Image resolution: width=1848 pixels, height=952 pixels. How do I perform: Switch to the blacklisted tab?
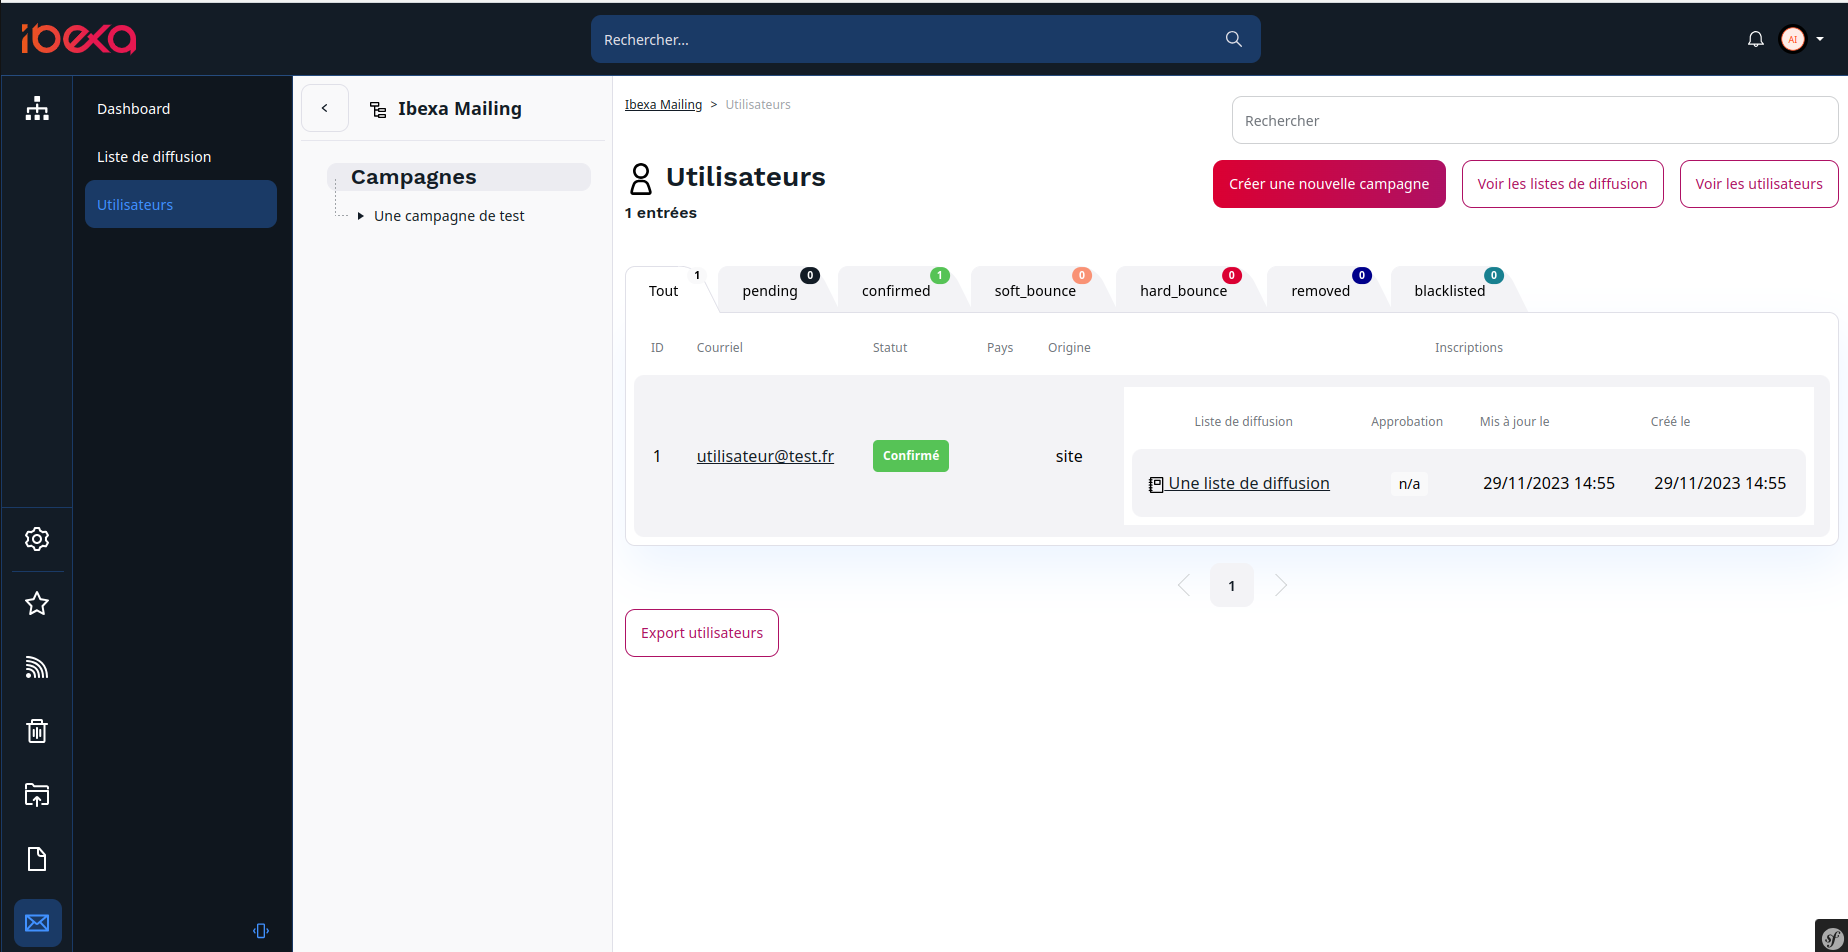pyautogui.click(x=1449, y=290)
